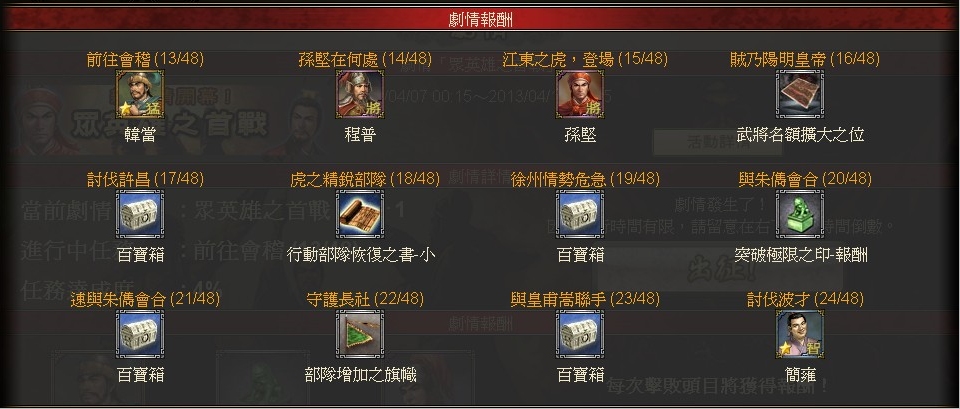Click the 江東之虎，登場 (15/48) title
Screen dimensions: 960x409
point(585,59)
